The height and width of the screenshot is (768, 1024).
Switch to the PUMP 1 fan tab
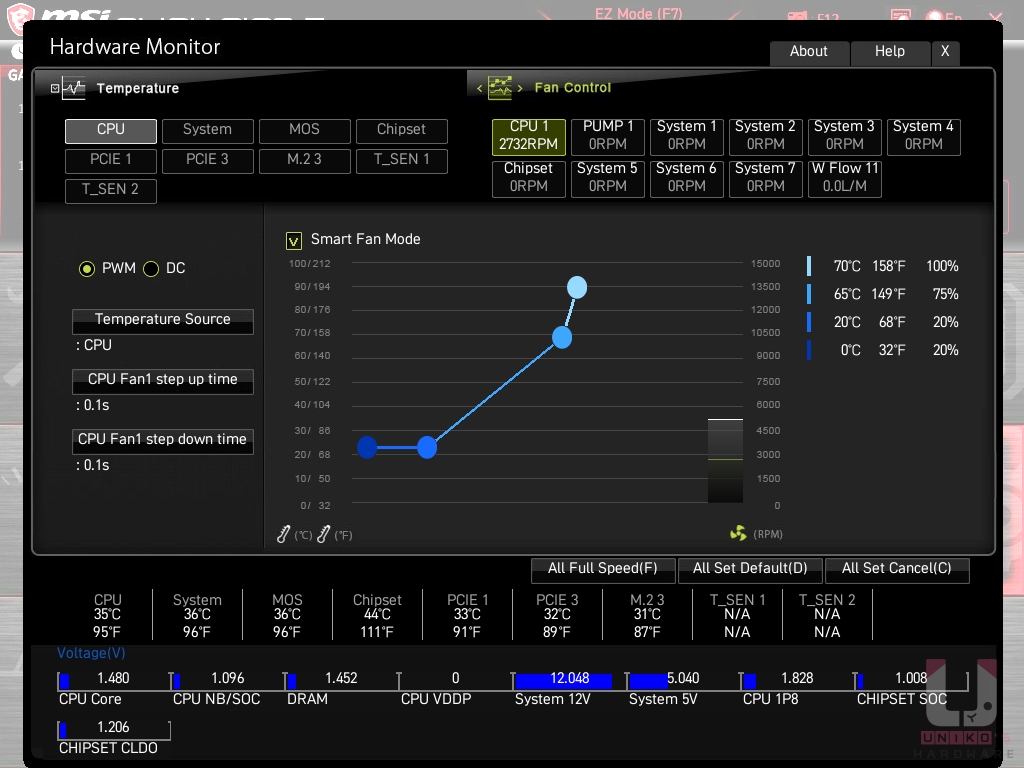tap(608, 136)
